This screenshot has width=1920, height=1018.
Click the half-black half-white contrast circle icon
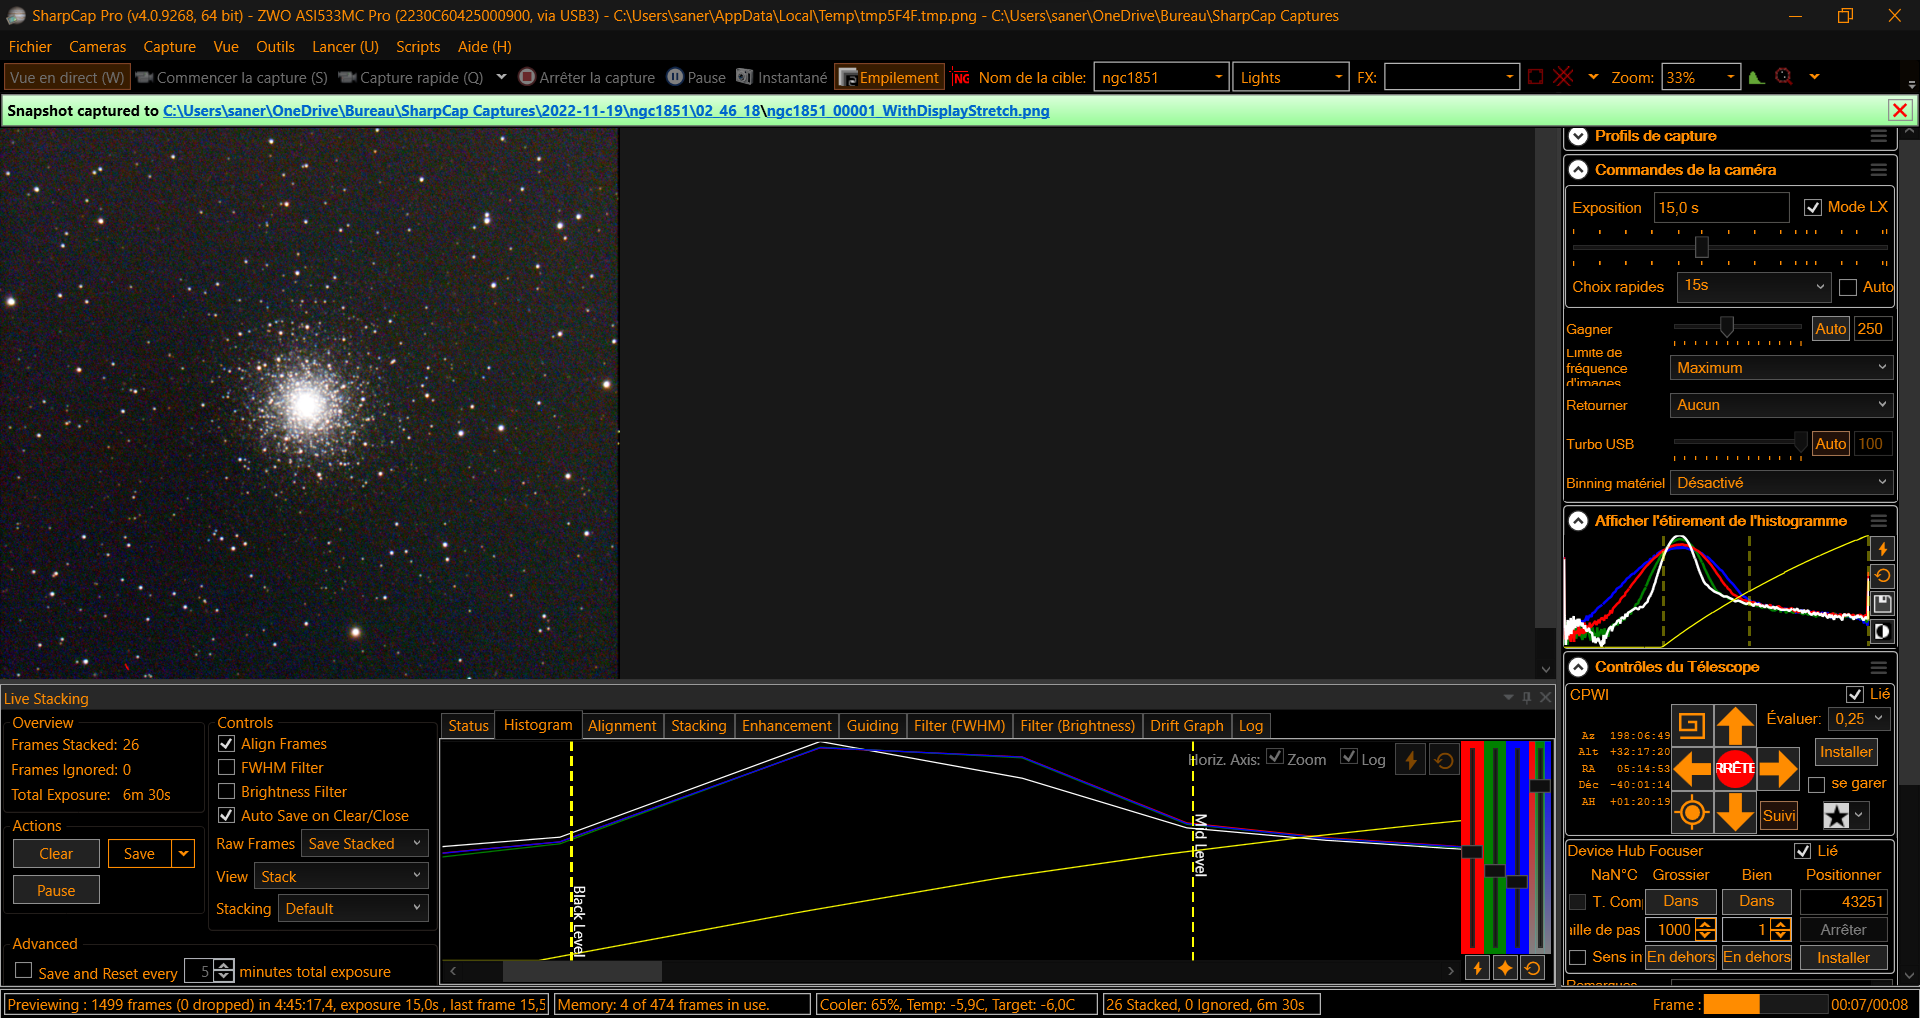pyautogui.click(x=1882, y=631)
